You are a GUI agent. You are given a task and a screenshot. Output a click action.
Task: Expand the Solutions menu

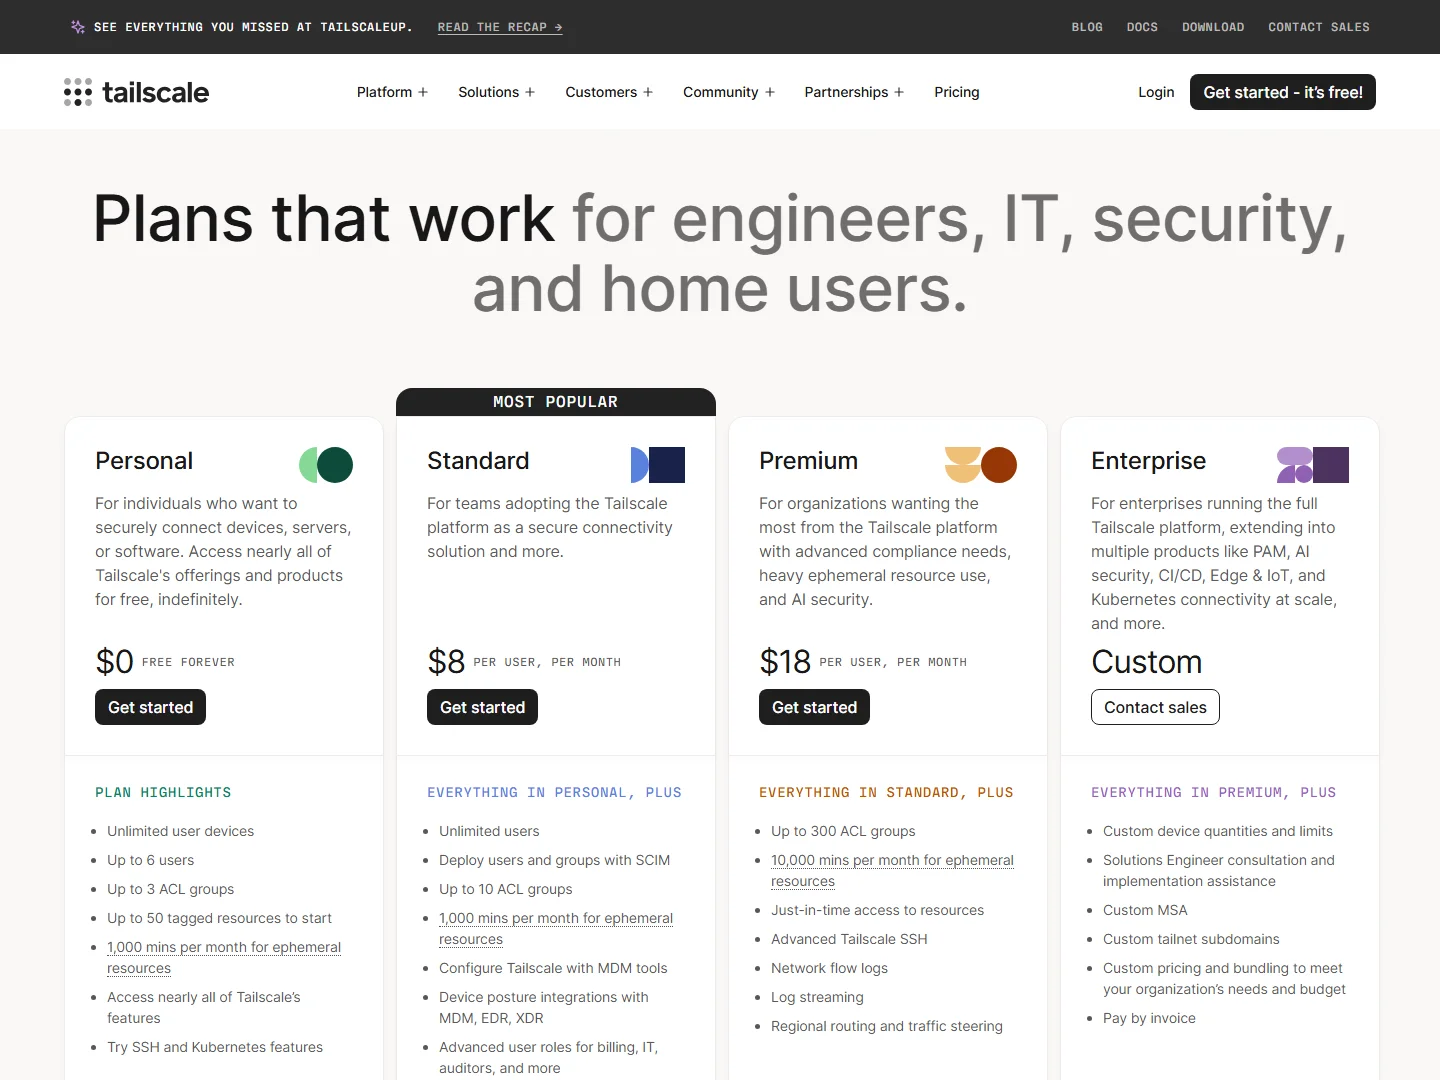(x=497, y=92)
